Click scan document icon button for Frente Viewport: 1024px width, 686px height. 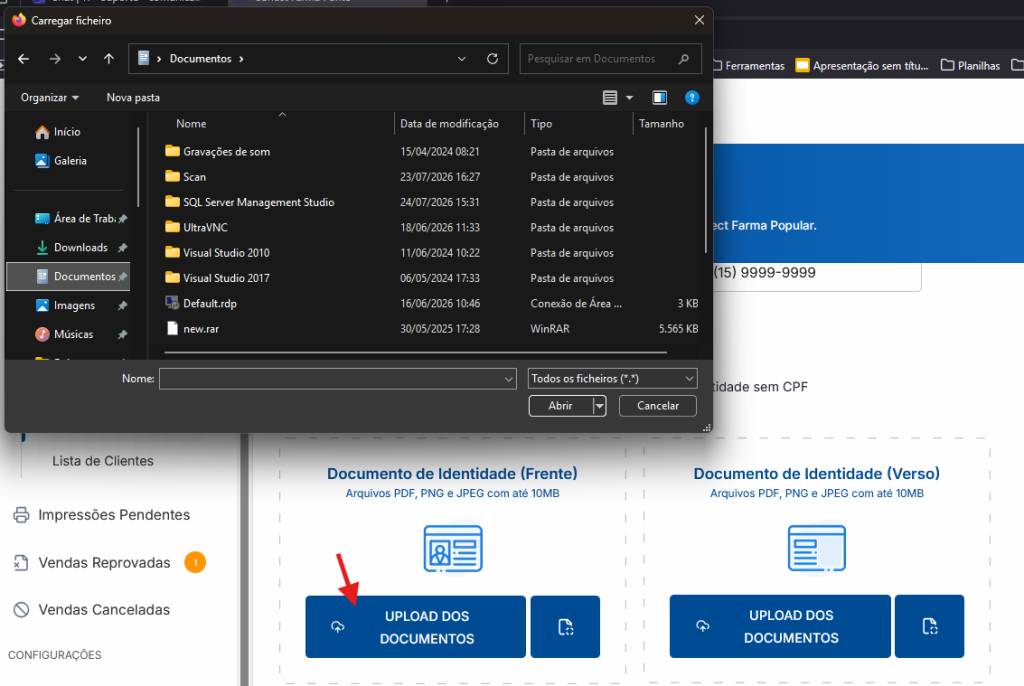click(566, 627)
